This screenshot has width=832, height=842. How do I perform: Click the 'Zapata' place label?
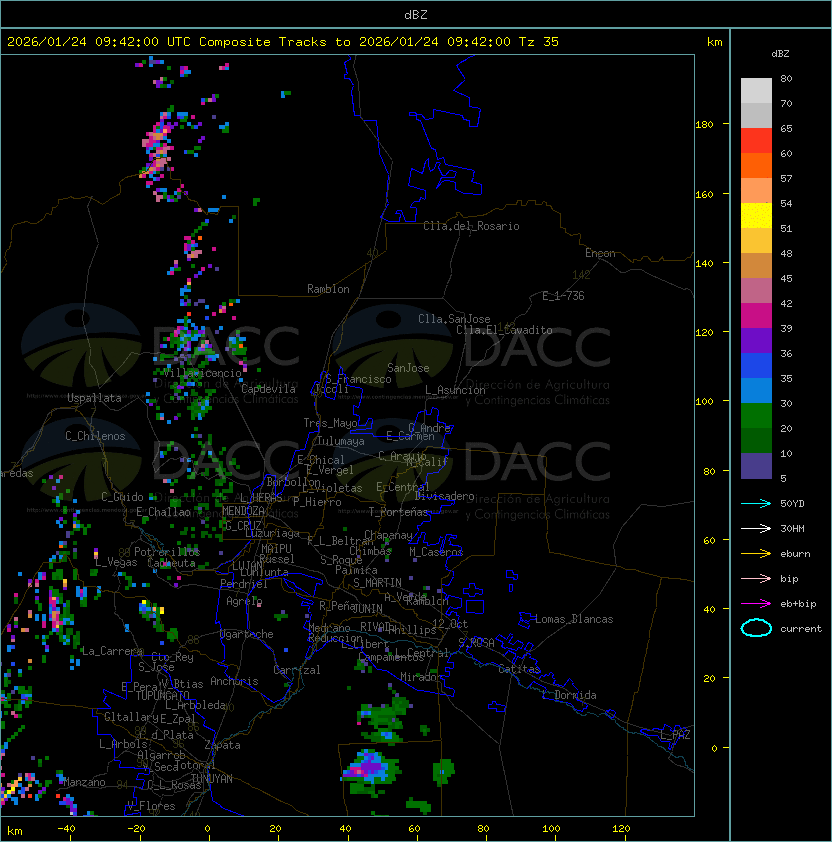click(x=222, y=745)
